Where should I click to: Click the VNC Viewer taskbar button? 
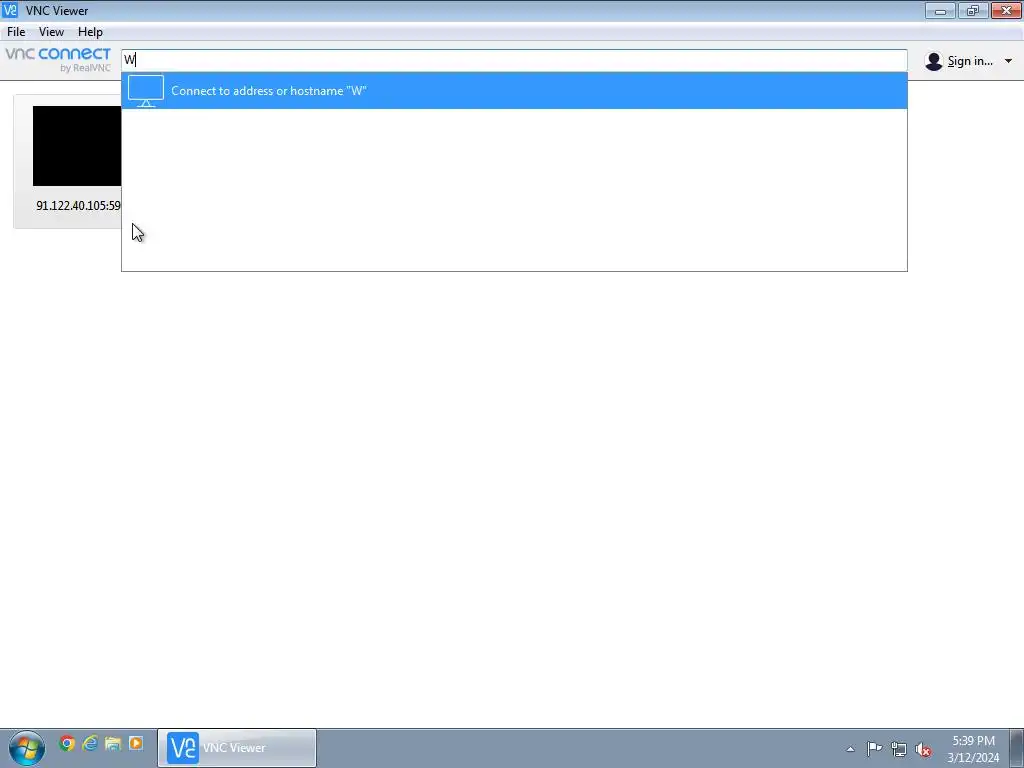[237, 748]
